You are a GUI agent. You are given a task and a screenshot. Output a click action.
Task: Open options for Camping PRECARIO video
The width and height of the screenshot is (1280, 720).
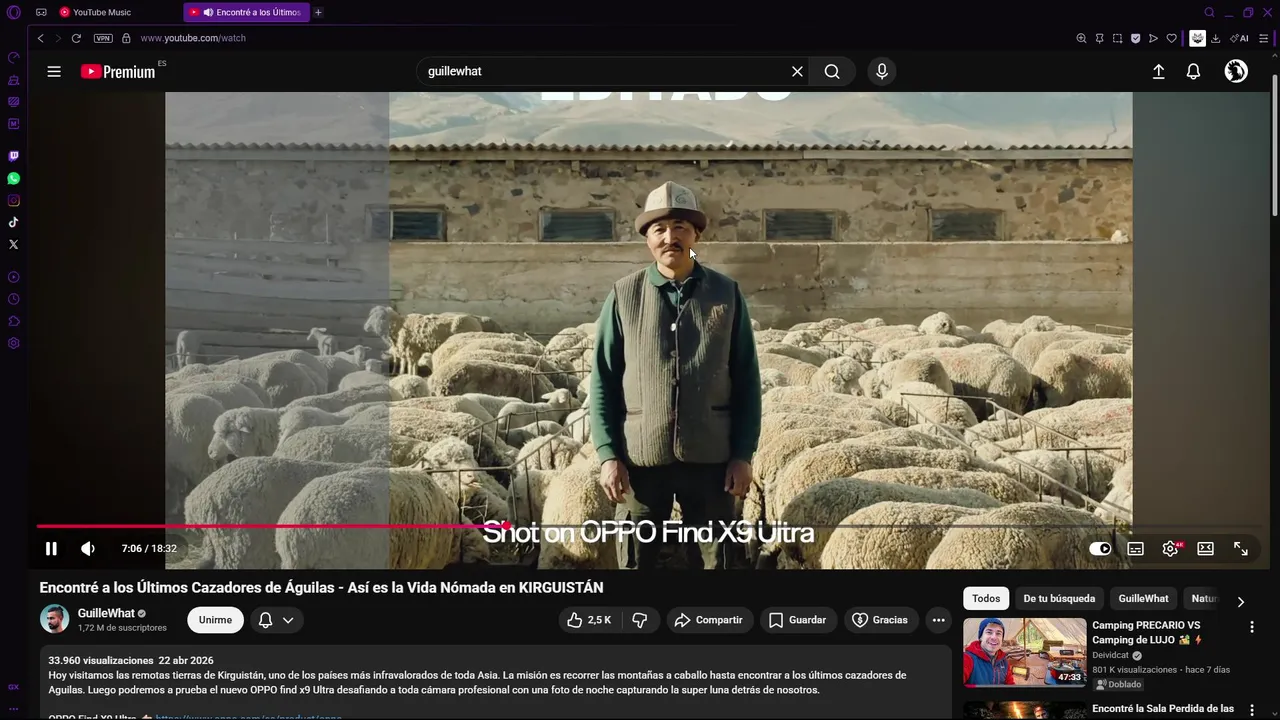pyautogui.click(x=1251, y=627)
